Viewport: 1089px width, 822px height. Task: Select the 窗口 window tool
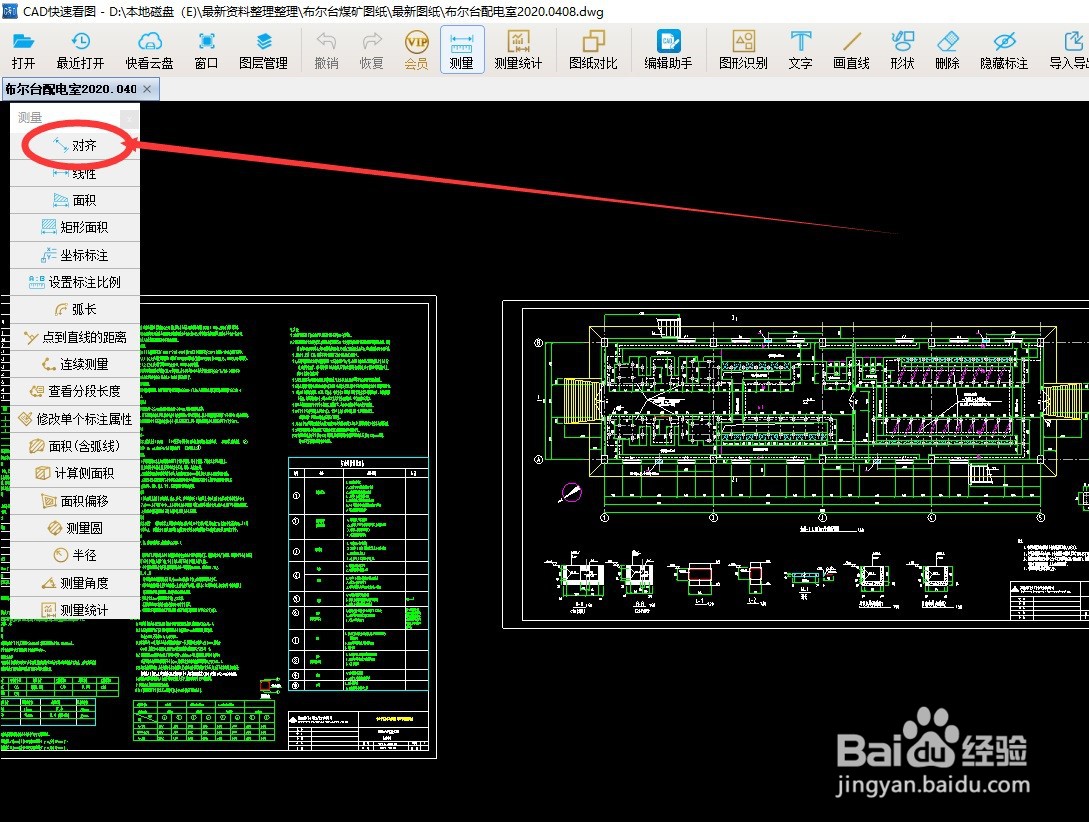click(206, 50)
